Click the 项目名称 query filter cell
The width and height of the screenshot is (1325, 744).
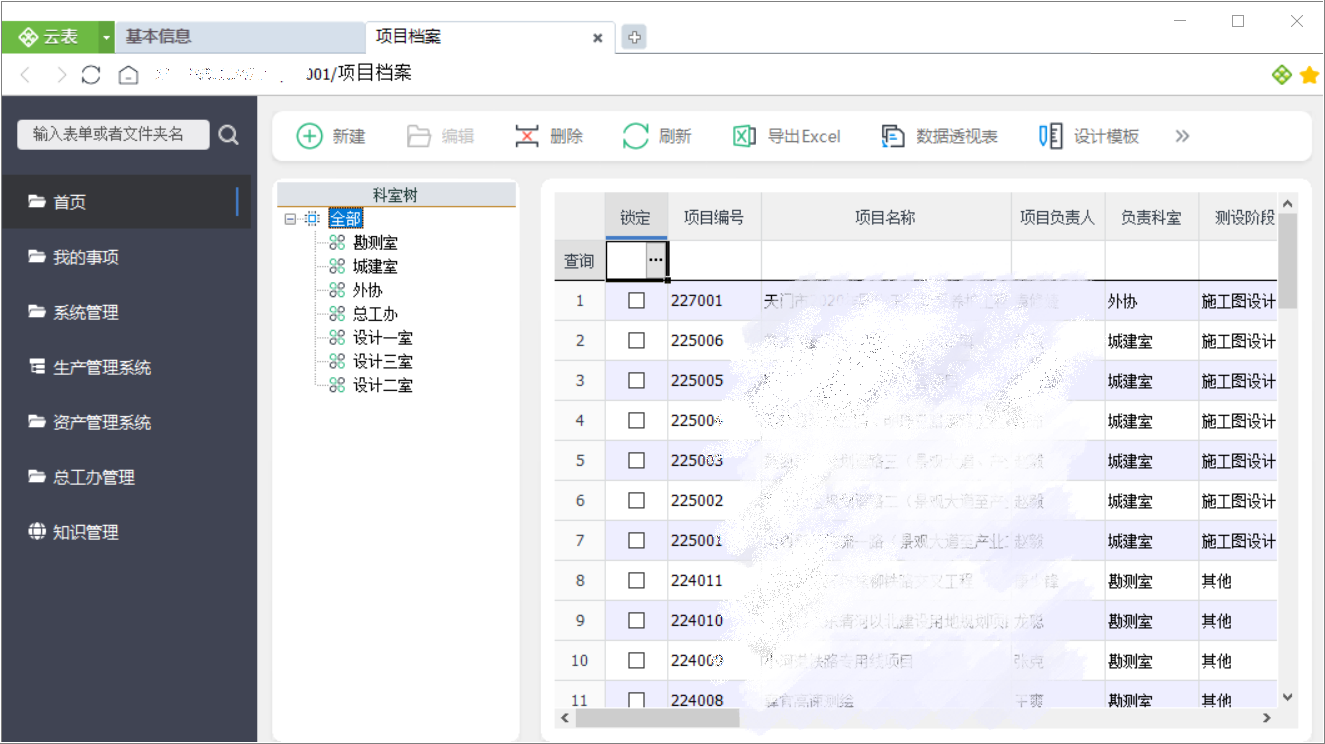pos(886,260)
